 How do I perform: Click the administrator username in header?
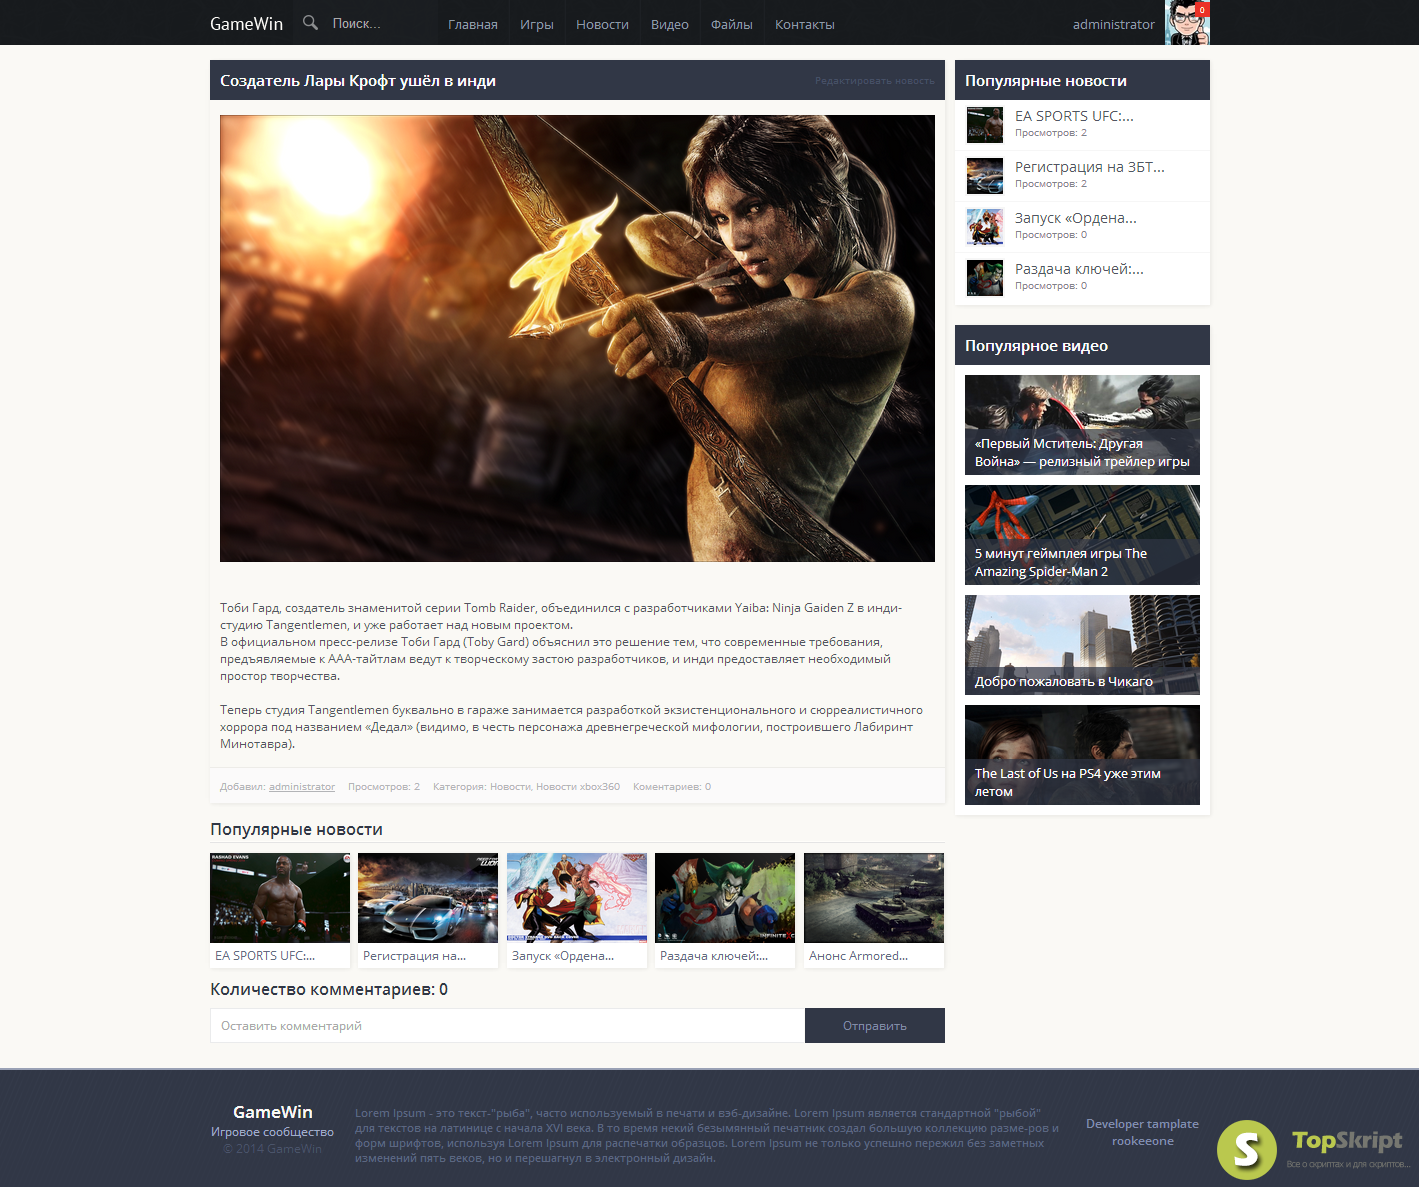1113,24
